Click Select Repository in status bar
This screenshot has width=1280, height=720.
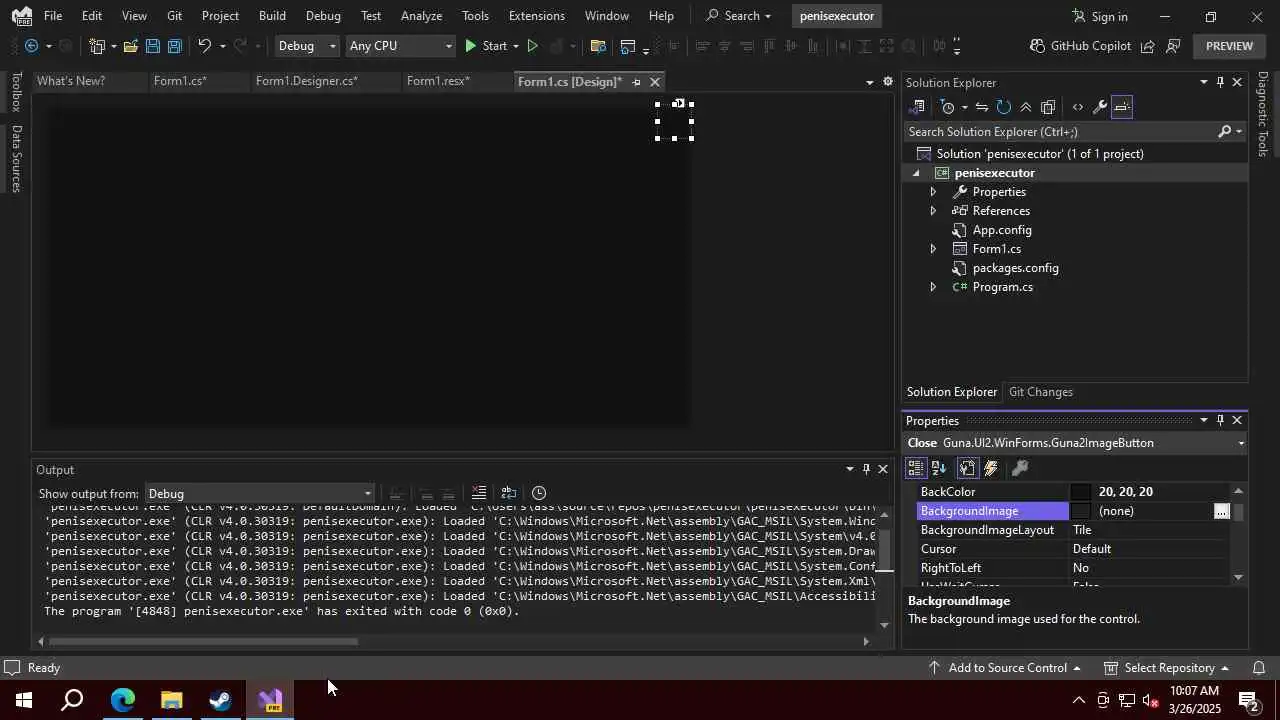click(1167, 668)
